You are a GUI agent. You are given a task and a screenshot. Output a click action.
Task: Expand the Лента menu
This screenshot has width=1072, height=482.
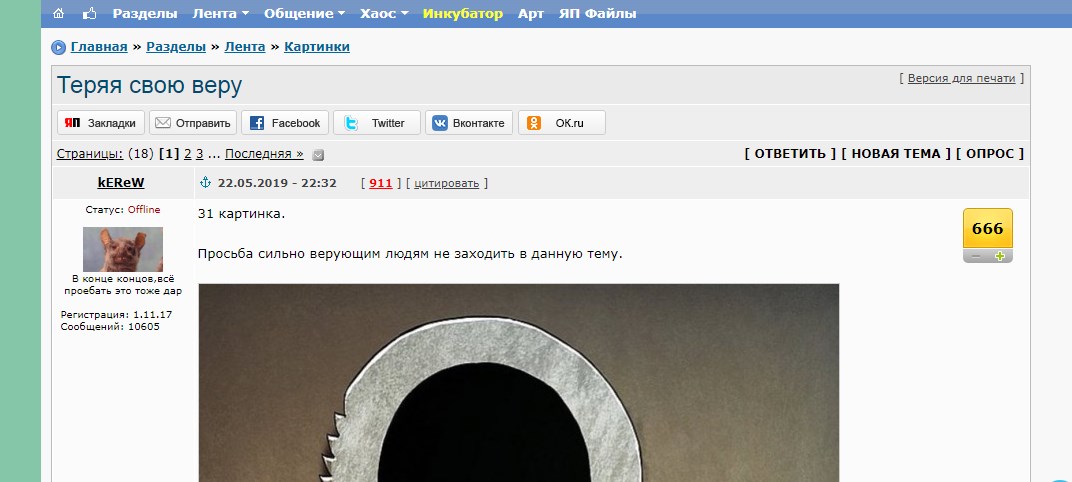(220, 14)
